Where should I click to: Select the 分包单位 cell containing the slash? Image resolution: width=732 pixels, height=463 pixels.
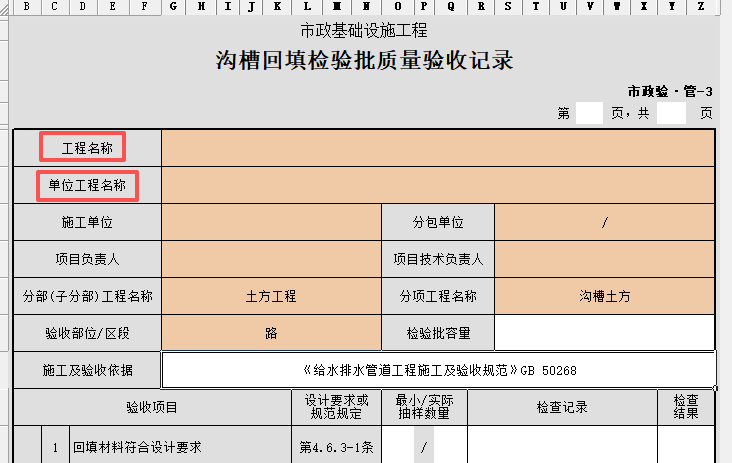coord(605,222)
